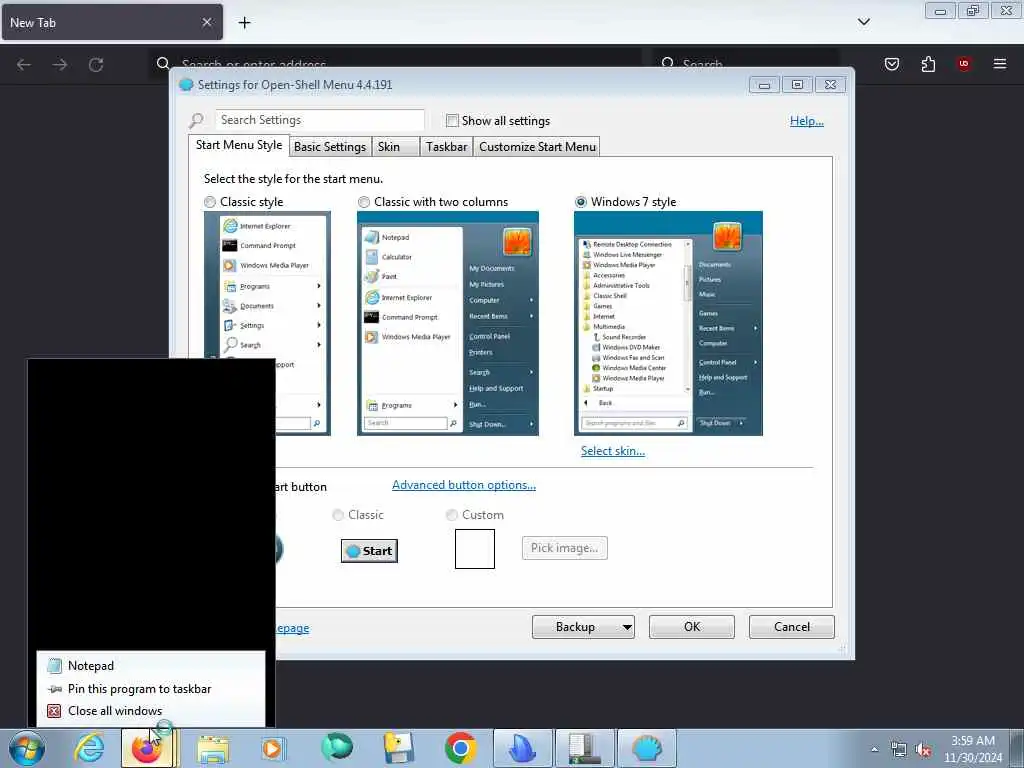The height and width of the screenshot is (768, 1024).
Task: Click the network tray icon
Action: coord(899,749)
